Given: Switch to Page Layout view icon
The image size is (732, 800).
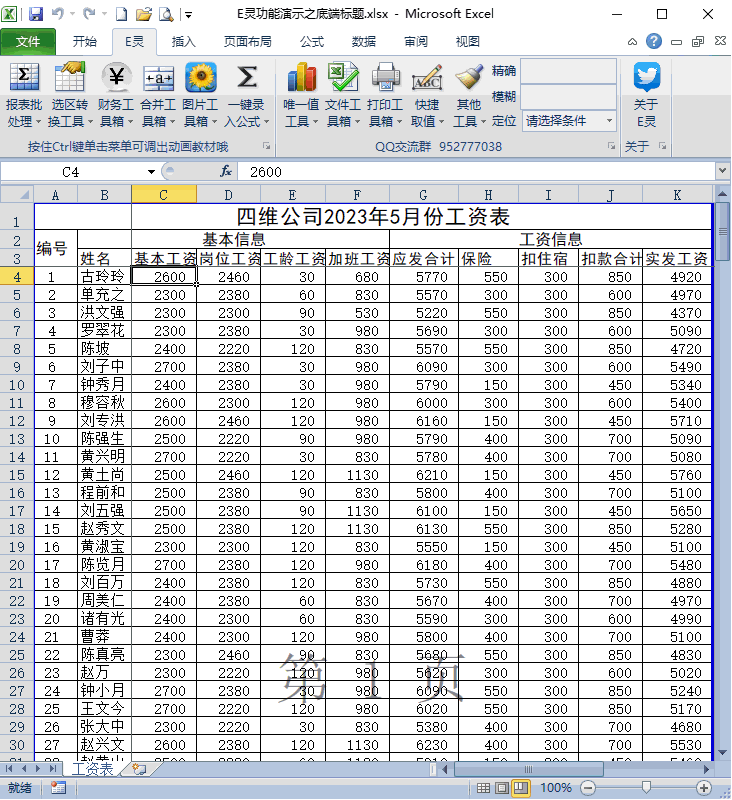Looking at the screenshot, I should coord(501,788).
